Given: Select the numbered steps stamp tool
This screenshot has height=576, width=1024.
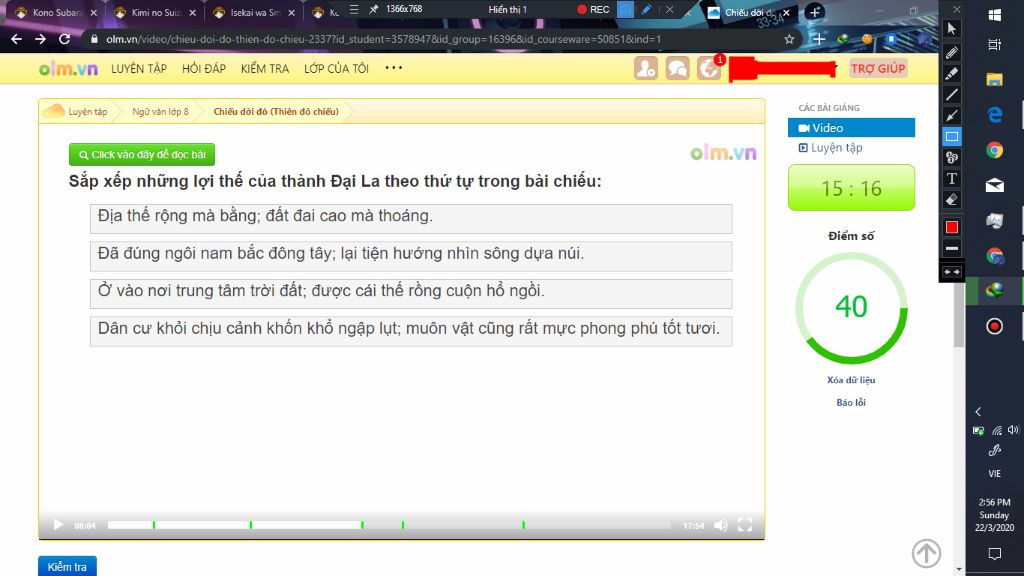Looking at the screenshot, I should tap(952, 157).
